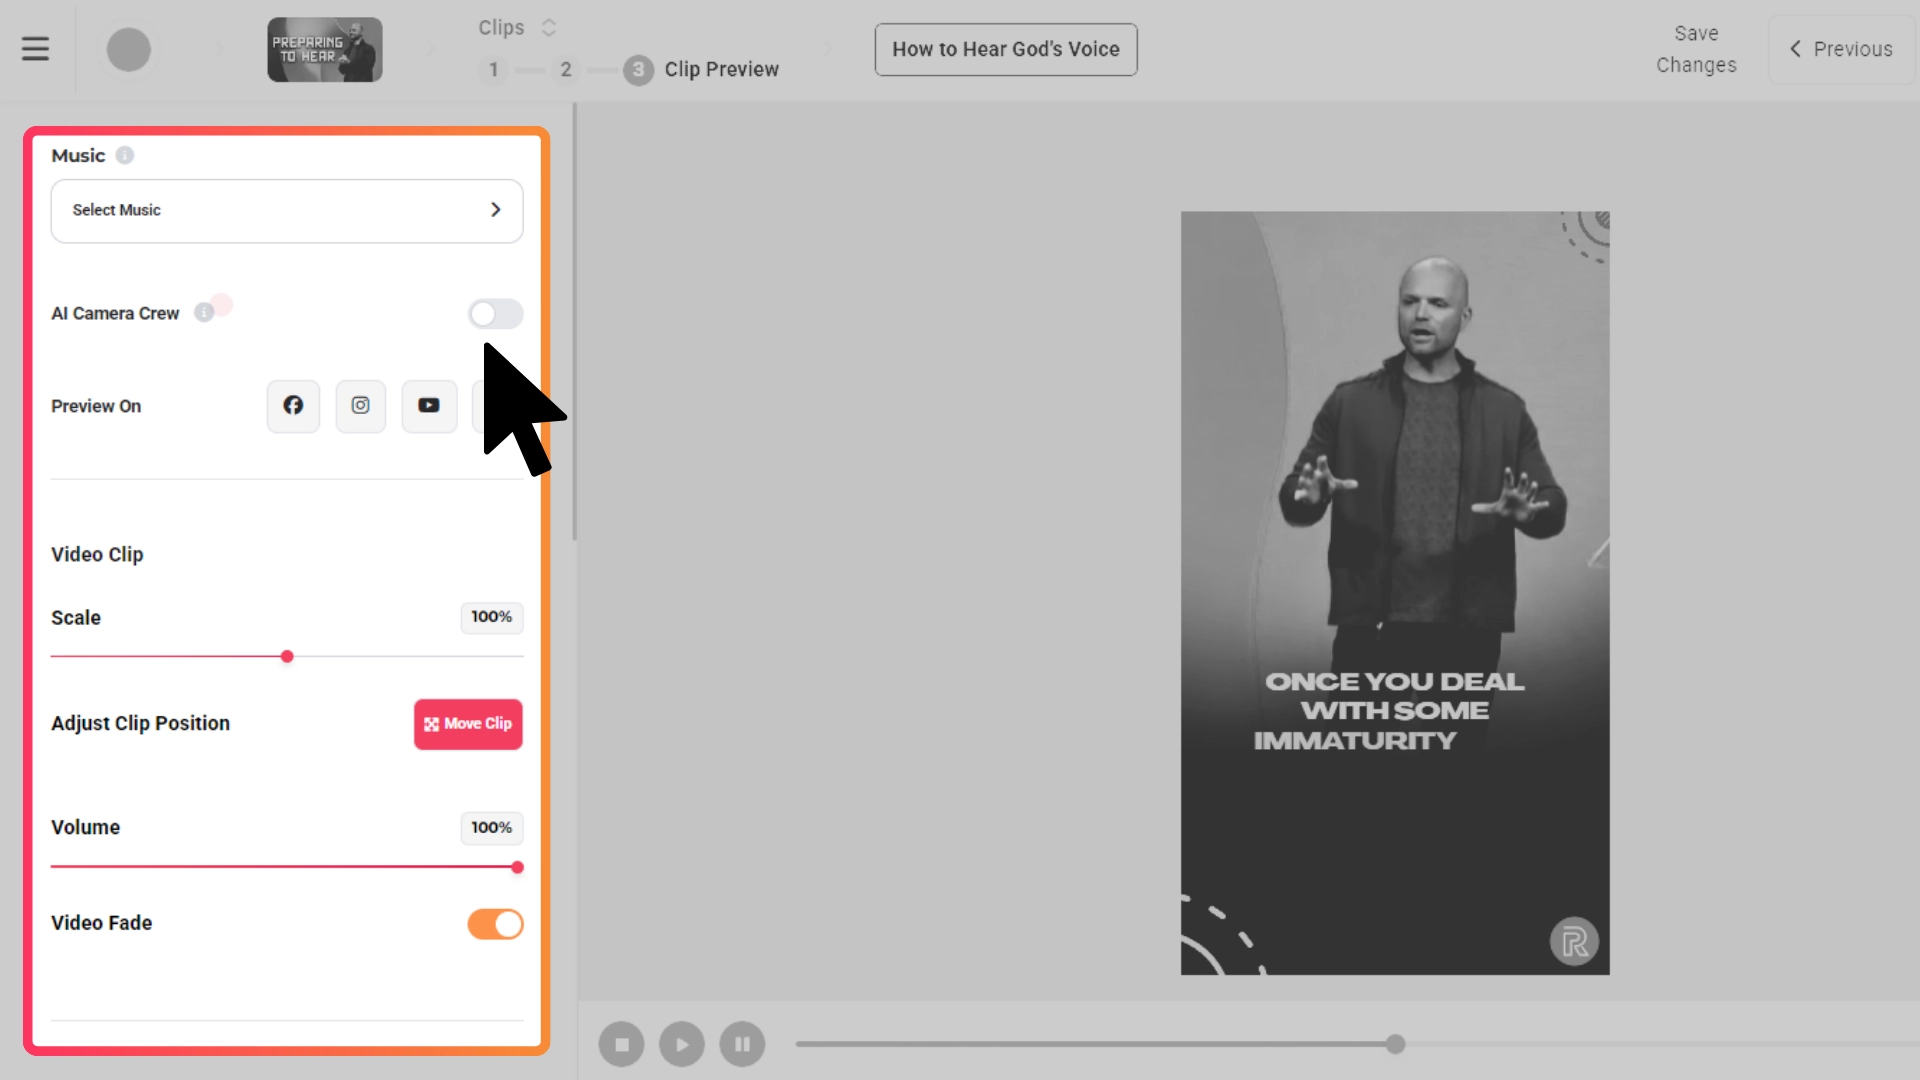Screen dimensions: 1920x1080
Task: Click the settings panel scrollbar
Action: 574,322
